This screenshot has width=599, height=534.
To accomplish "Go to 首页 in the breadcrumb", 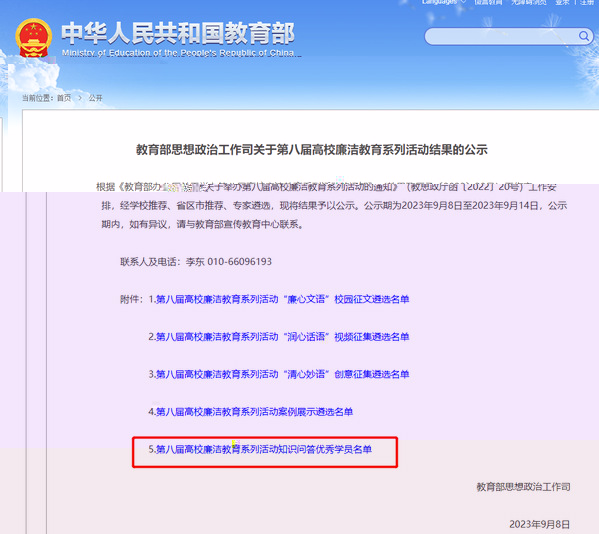I will [64, 98].
